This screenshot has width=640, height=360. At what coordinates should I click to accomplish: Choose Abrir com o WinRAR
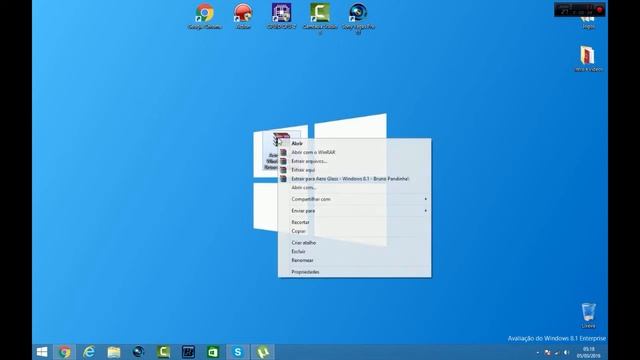click(354, 152)
